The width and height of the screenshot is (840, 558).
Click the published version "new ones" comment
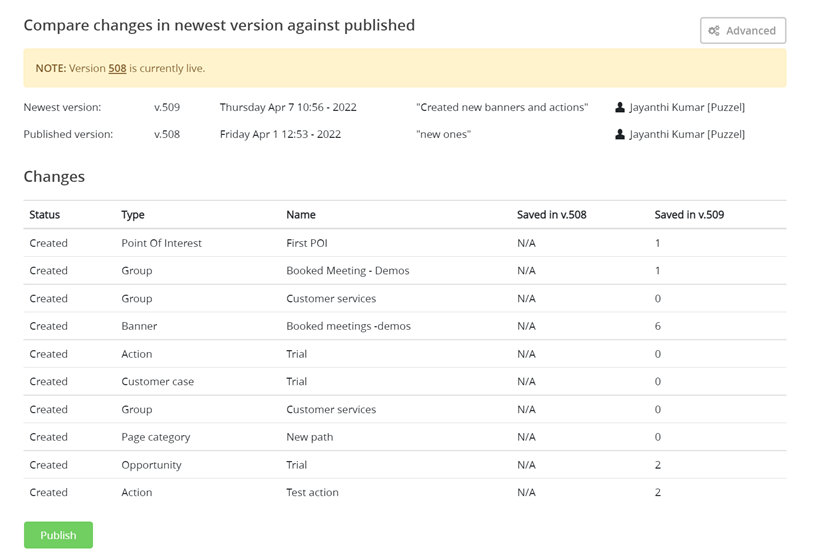(443, 134)
